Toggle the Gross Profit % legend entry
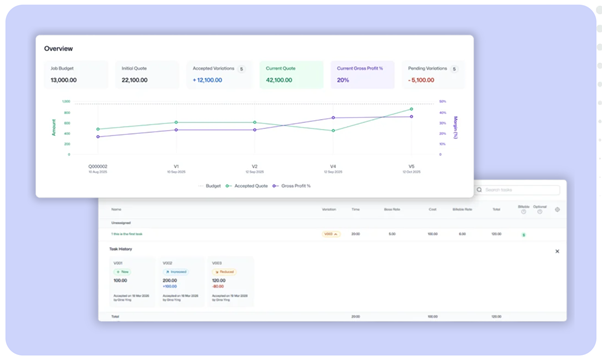Image resolution: width=602 pixels, height=360 pixels. point(291,186)
